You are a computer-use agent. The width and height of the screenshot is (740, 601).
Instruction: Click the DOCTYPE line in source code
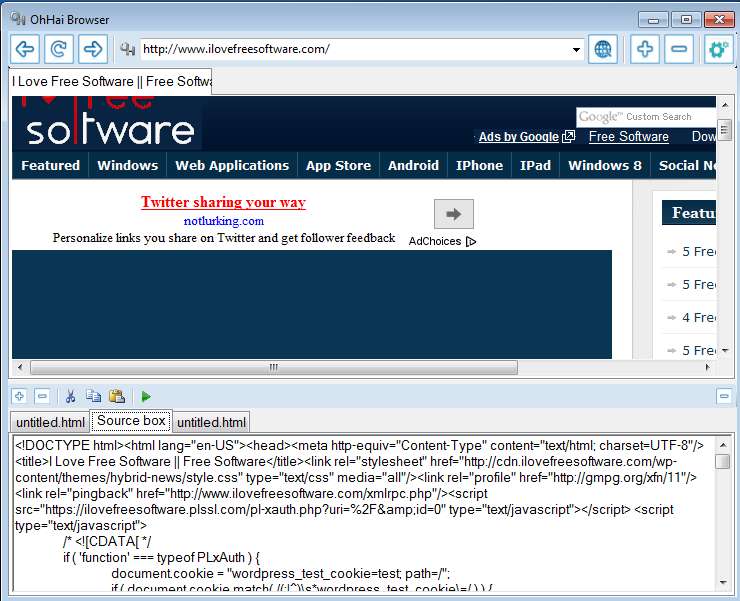pos(359,445)
